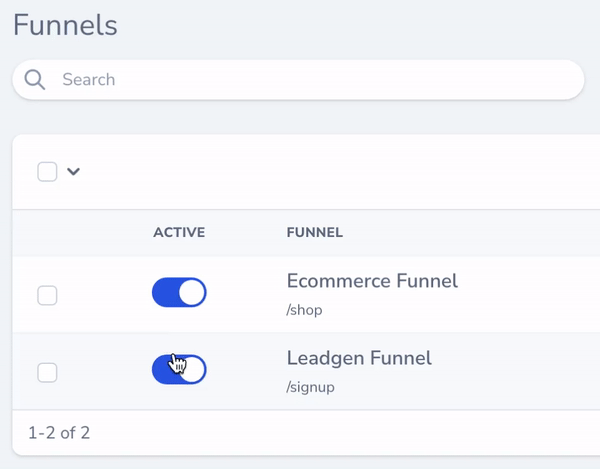The image size is (600, 469).
Task: Click the white knob on Leadgen toggle
Action: pyautogui.click(x=192, y=370)
